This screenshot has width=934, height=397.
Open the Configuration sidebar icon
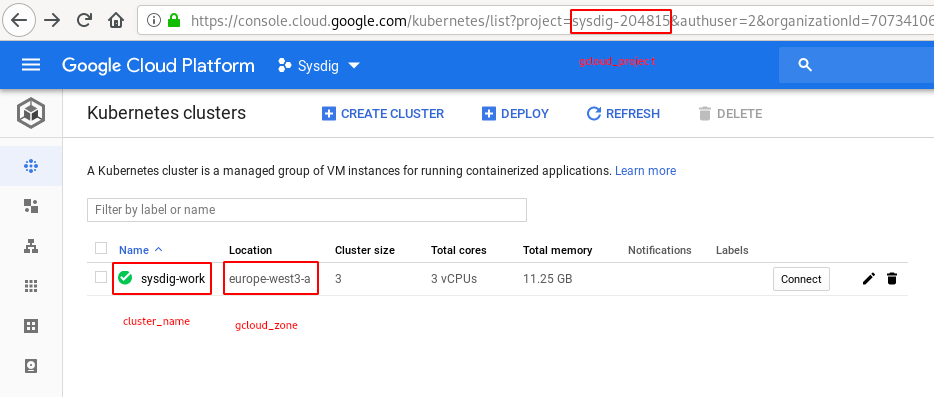pos(31,326)
